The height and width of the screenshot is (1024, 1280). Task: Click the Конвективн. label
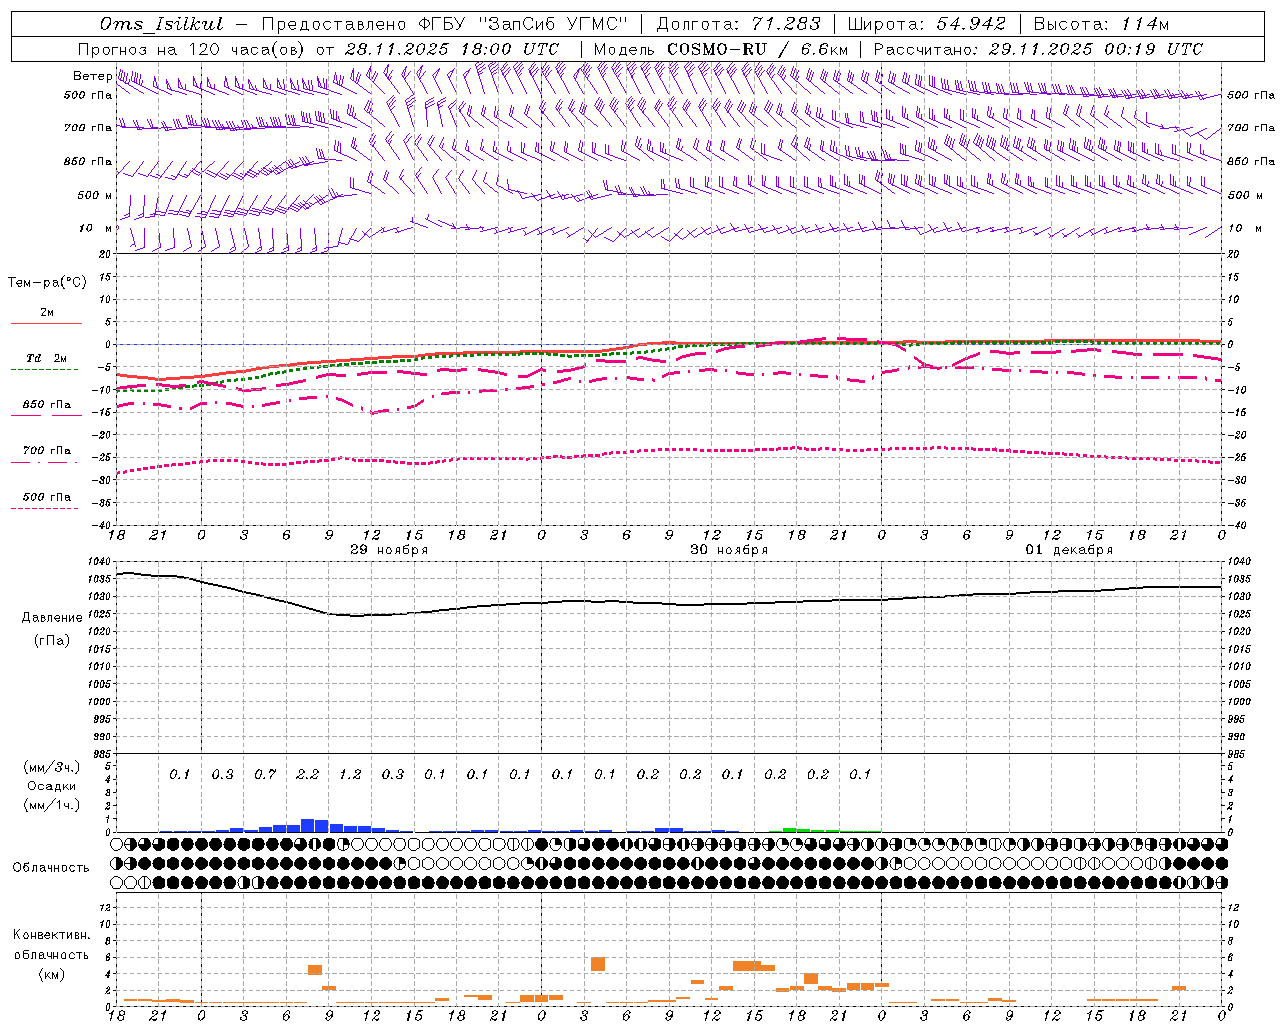[51, 935]
